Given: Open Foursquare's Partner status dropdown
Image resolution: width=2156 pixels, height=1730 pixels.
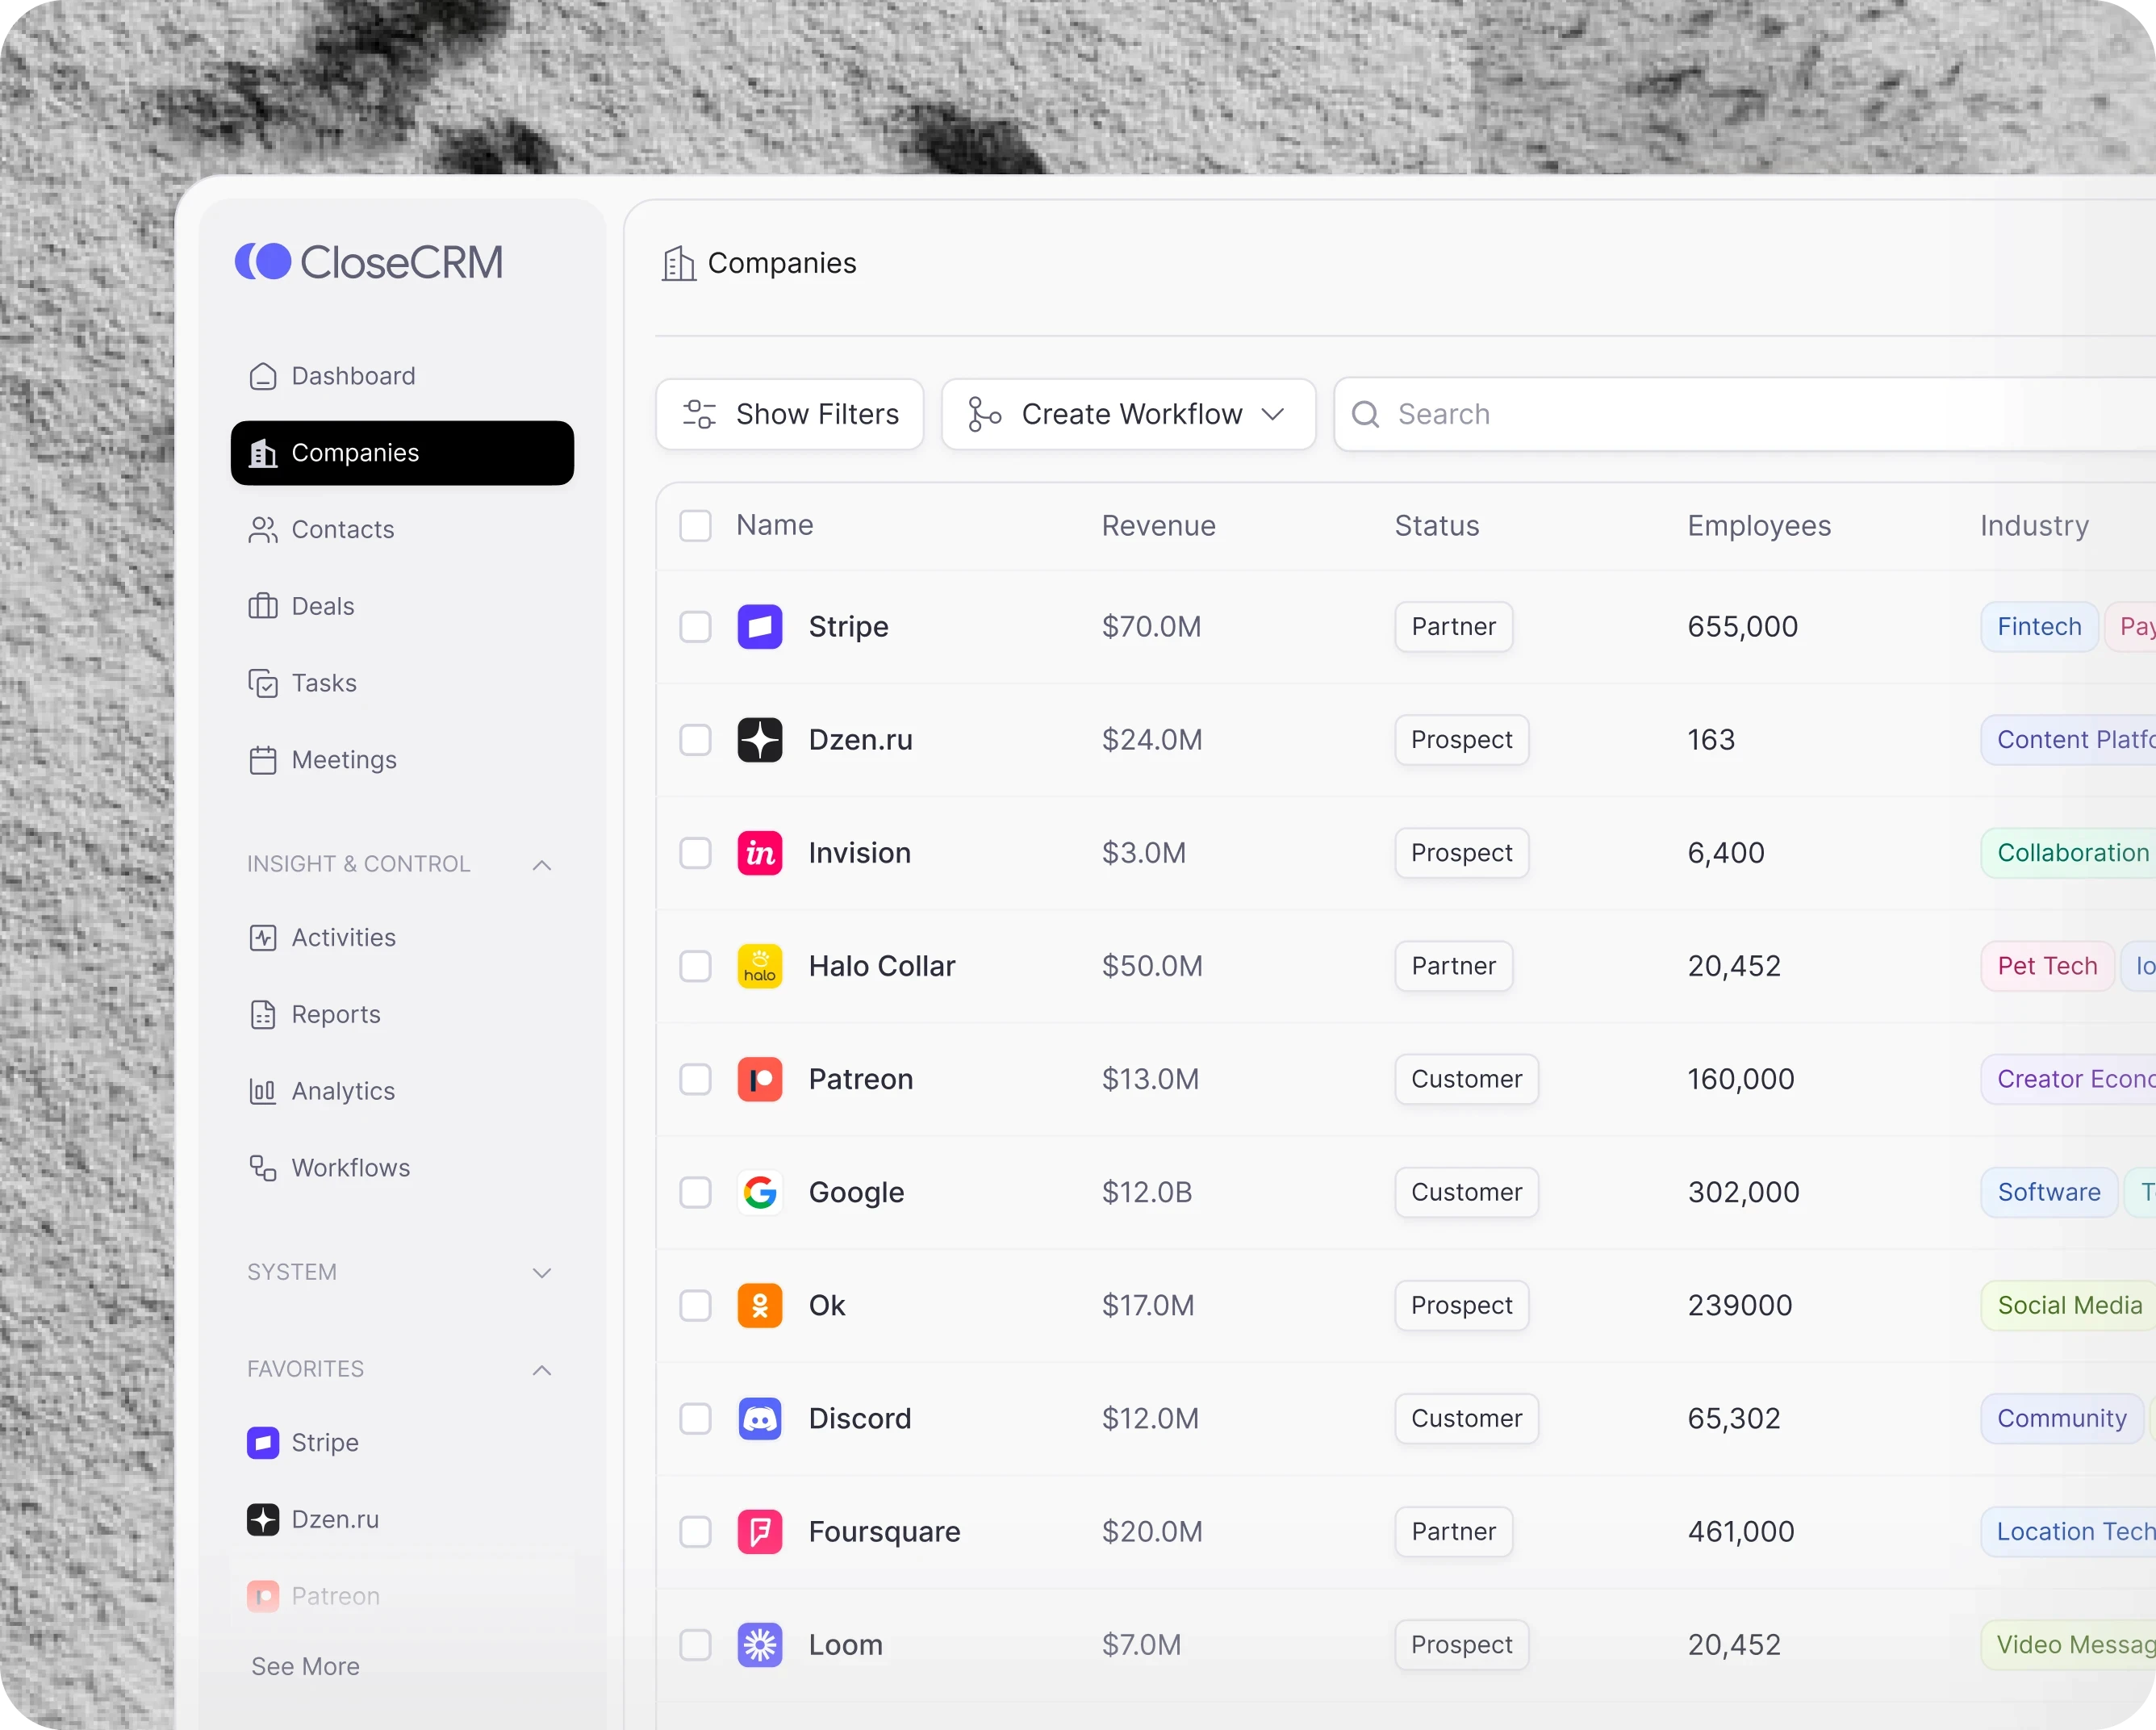Looking at the screenshot, I should [x=1453, y=1531].
